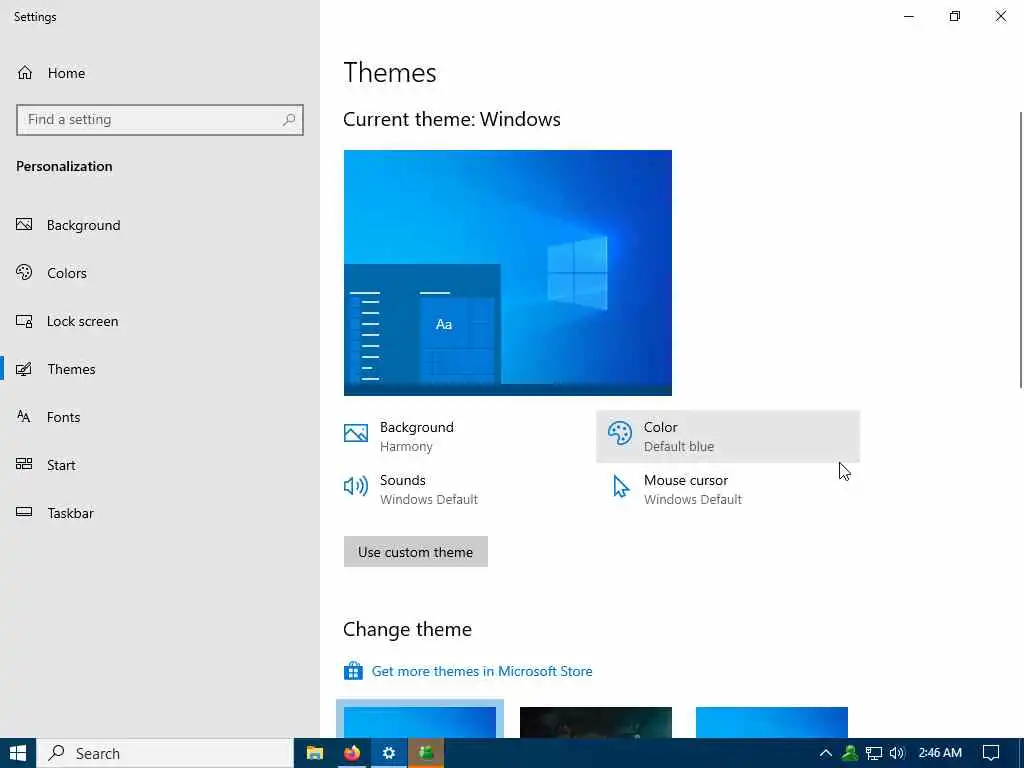Click the Taskbar icon in sidebar

24,512
